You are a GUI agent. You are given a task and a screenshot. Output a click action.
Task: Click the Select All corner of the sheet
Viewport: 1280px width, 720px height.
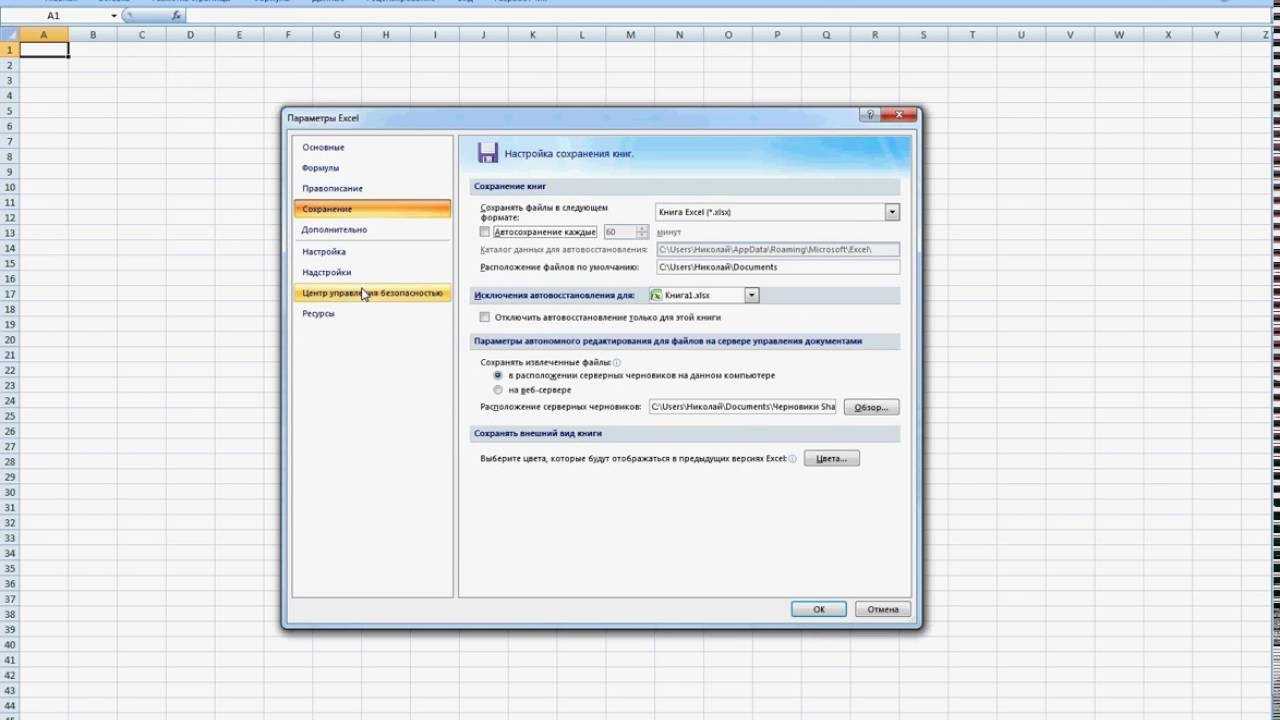point(10,34)
